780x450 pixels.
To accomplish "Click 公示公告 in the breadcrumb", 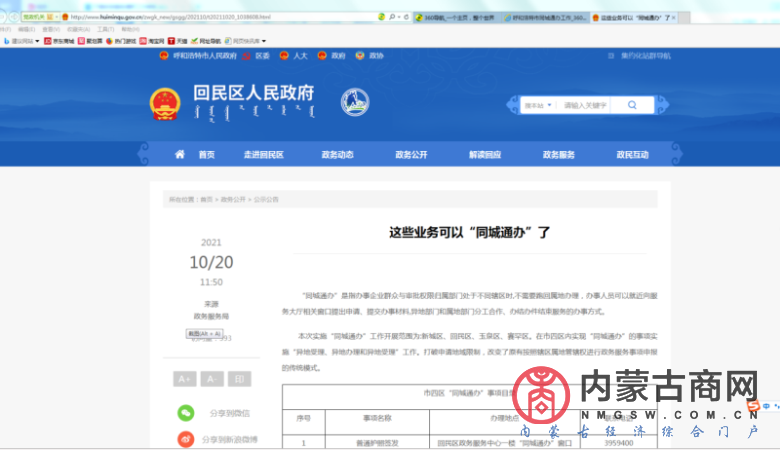I will tap(266, 199).
